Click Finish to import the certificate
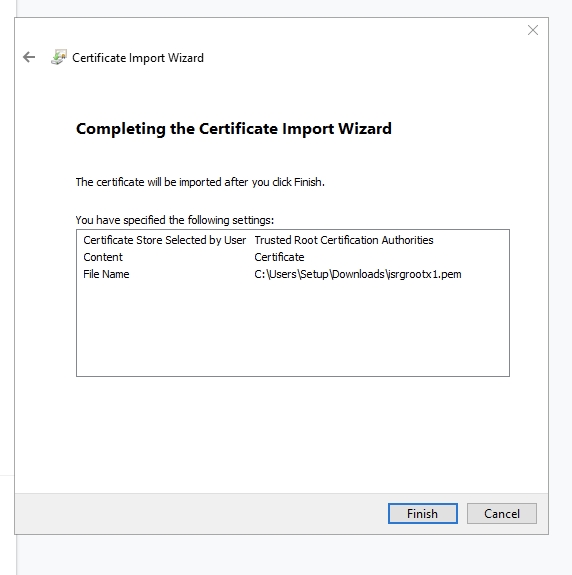 click(423, 513)
